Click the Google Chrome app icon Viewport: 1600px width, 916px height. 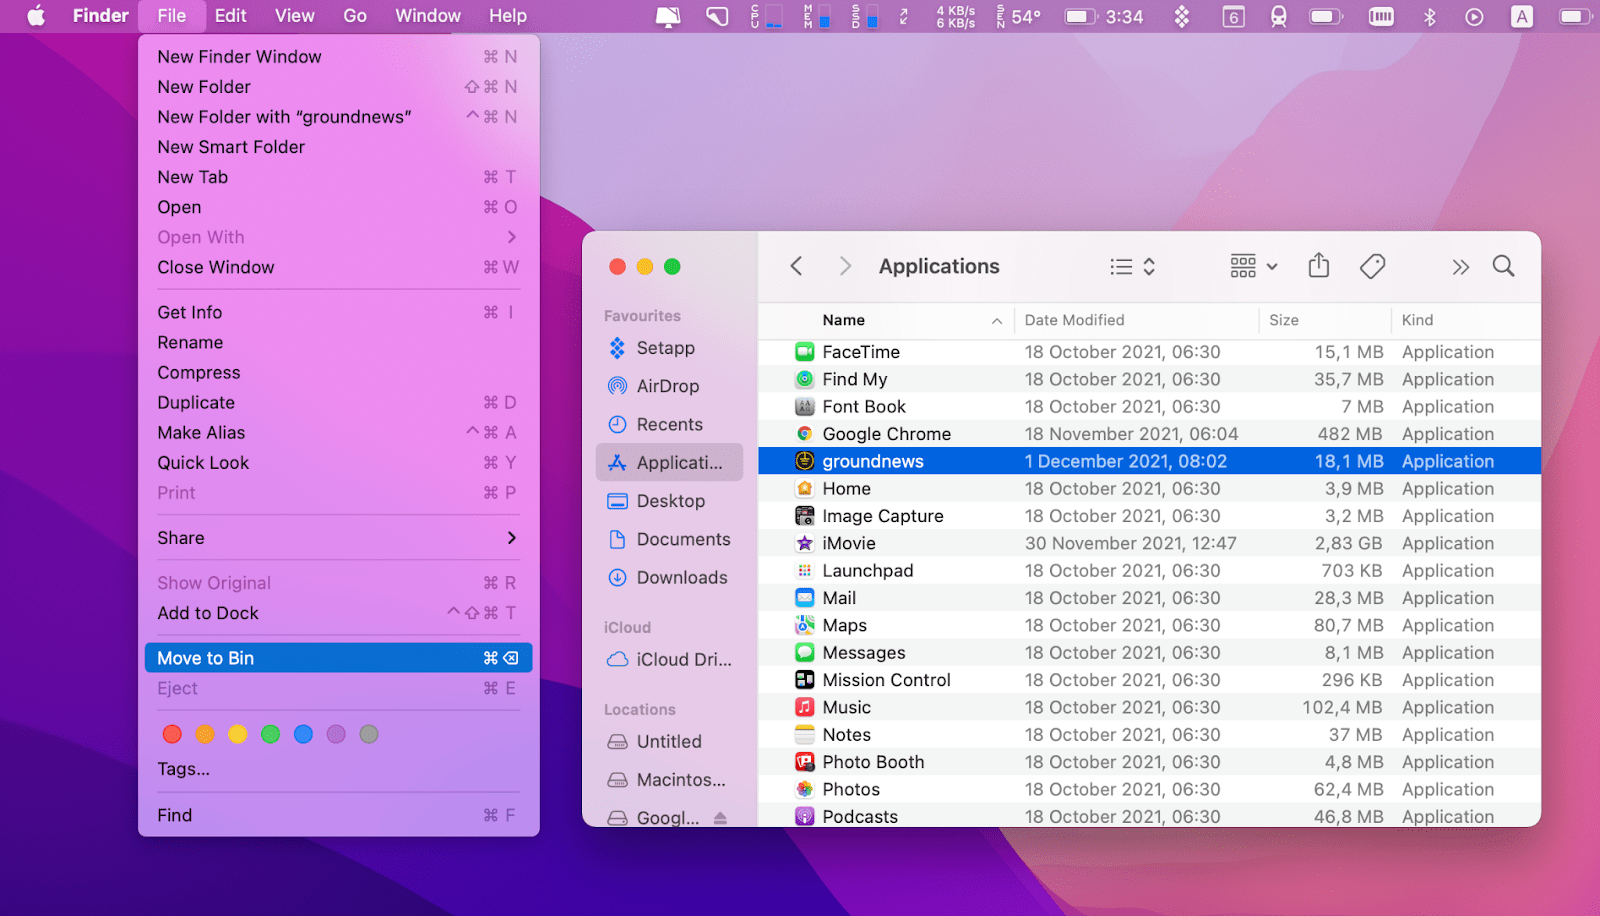click(804, 434)
